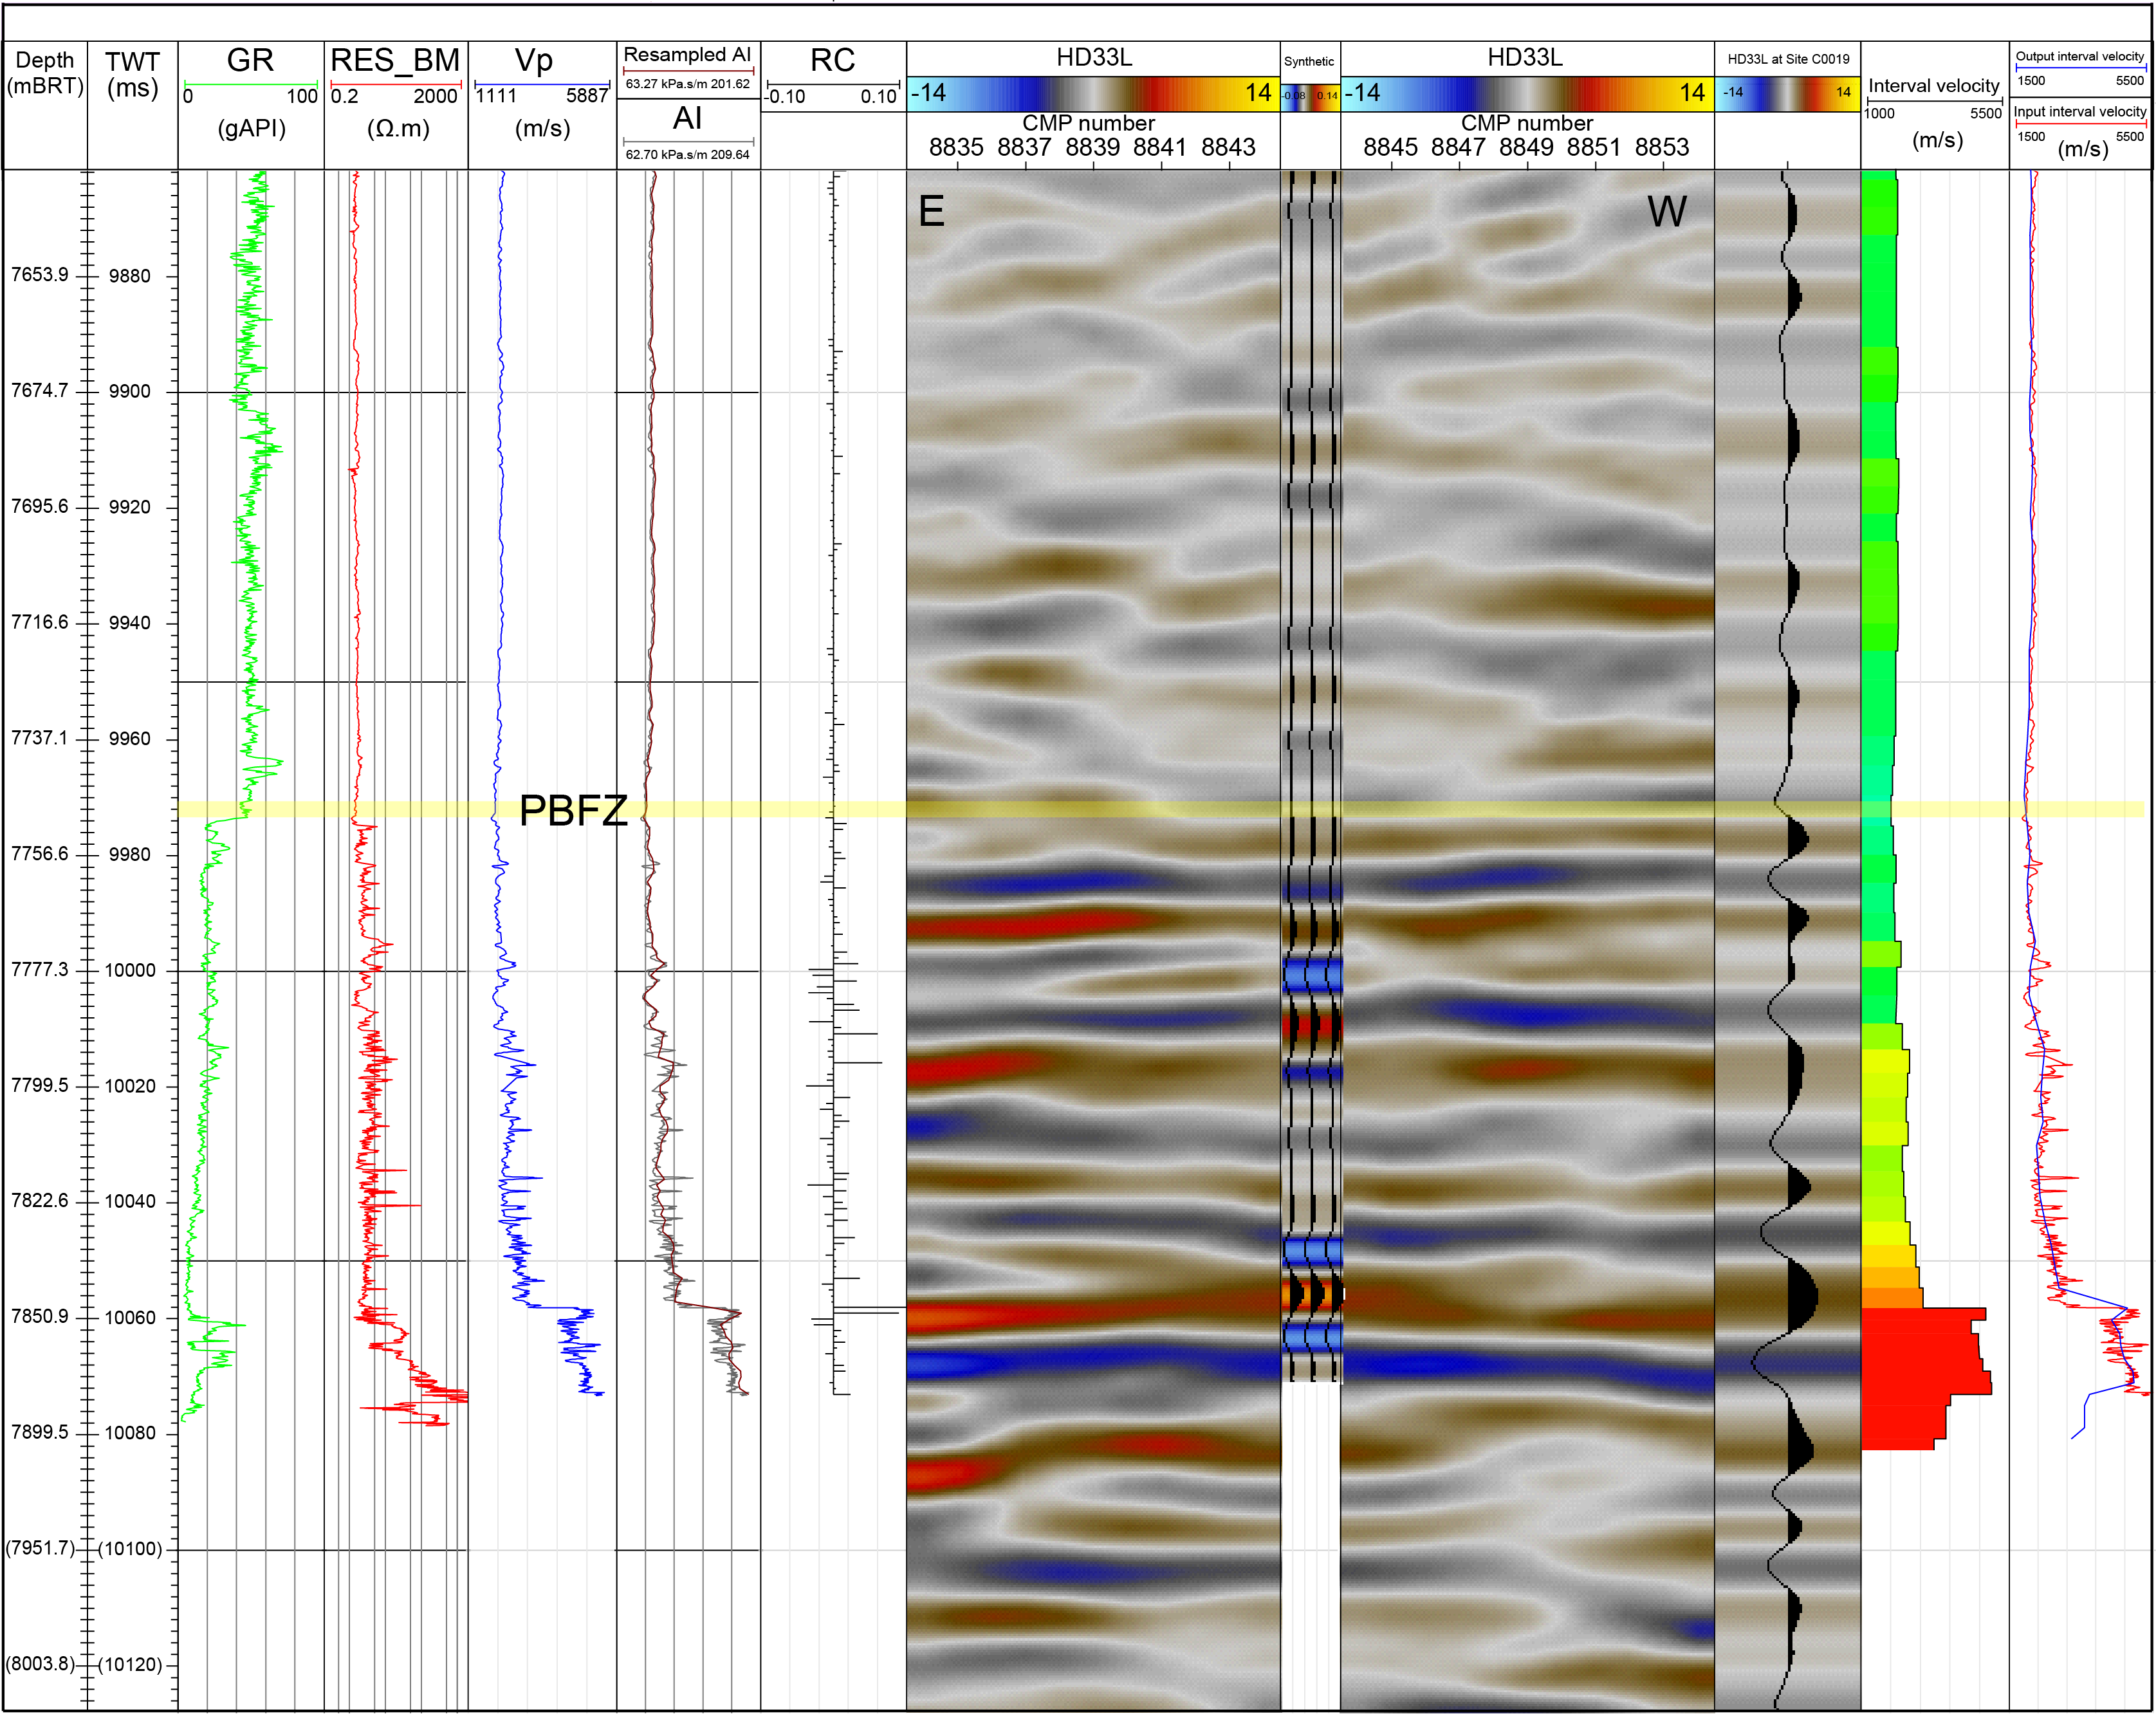Screen dimensions: 2156x1716
Task: Click the Input interval velocity legend
Action: click(x=2079, y=112)
